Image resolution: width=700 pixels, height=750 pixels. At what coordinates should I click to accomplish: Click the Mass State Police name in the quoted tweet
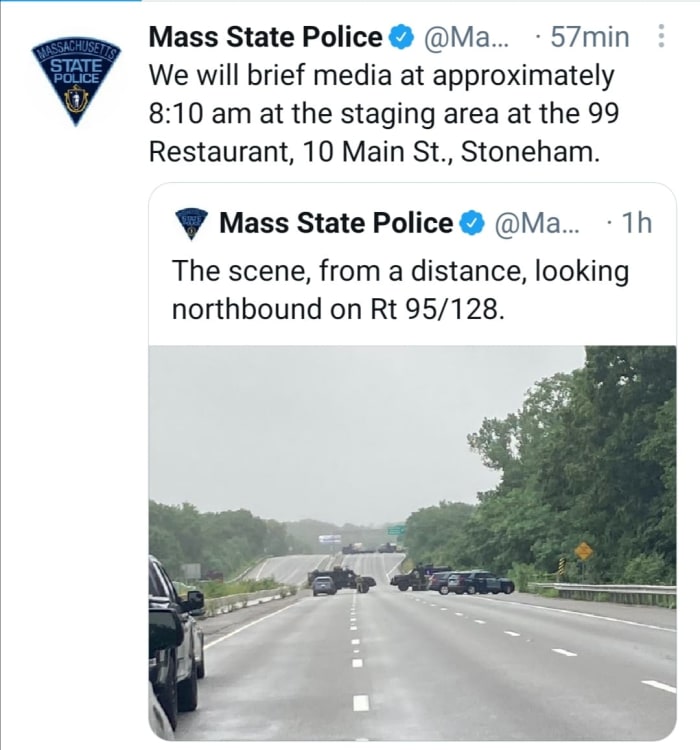coord(336,223)
